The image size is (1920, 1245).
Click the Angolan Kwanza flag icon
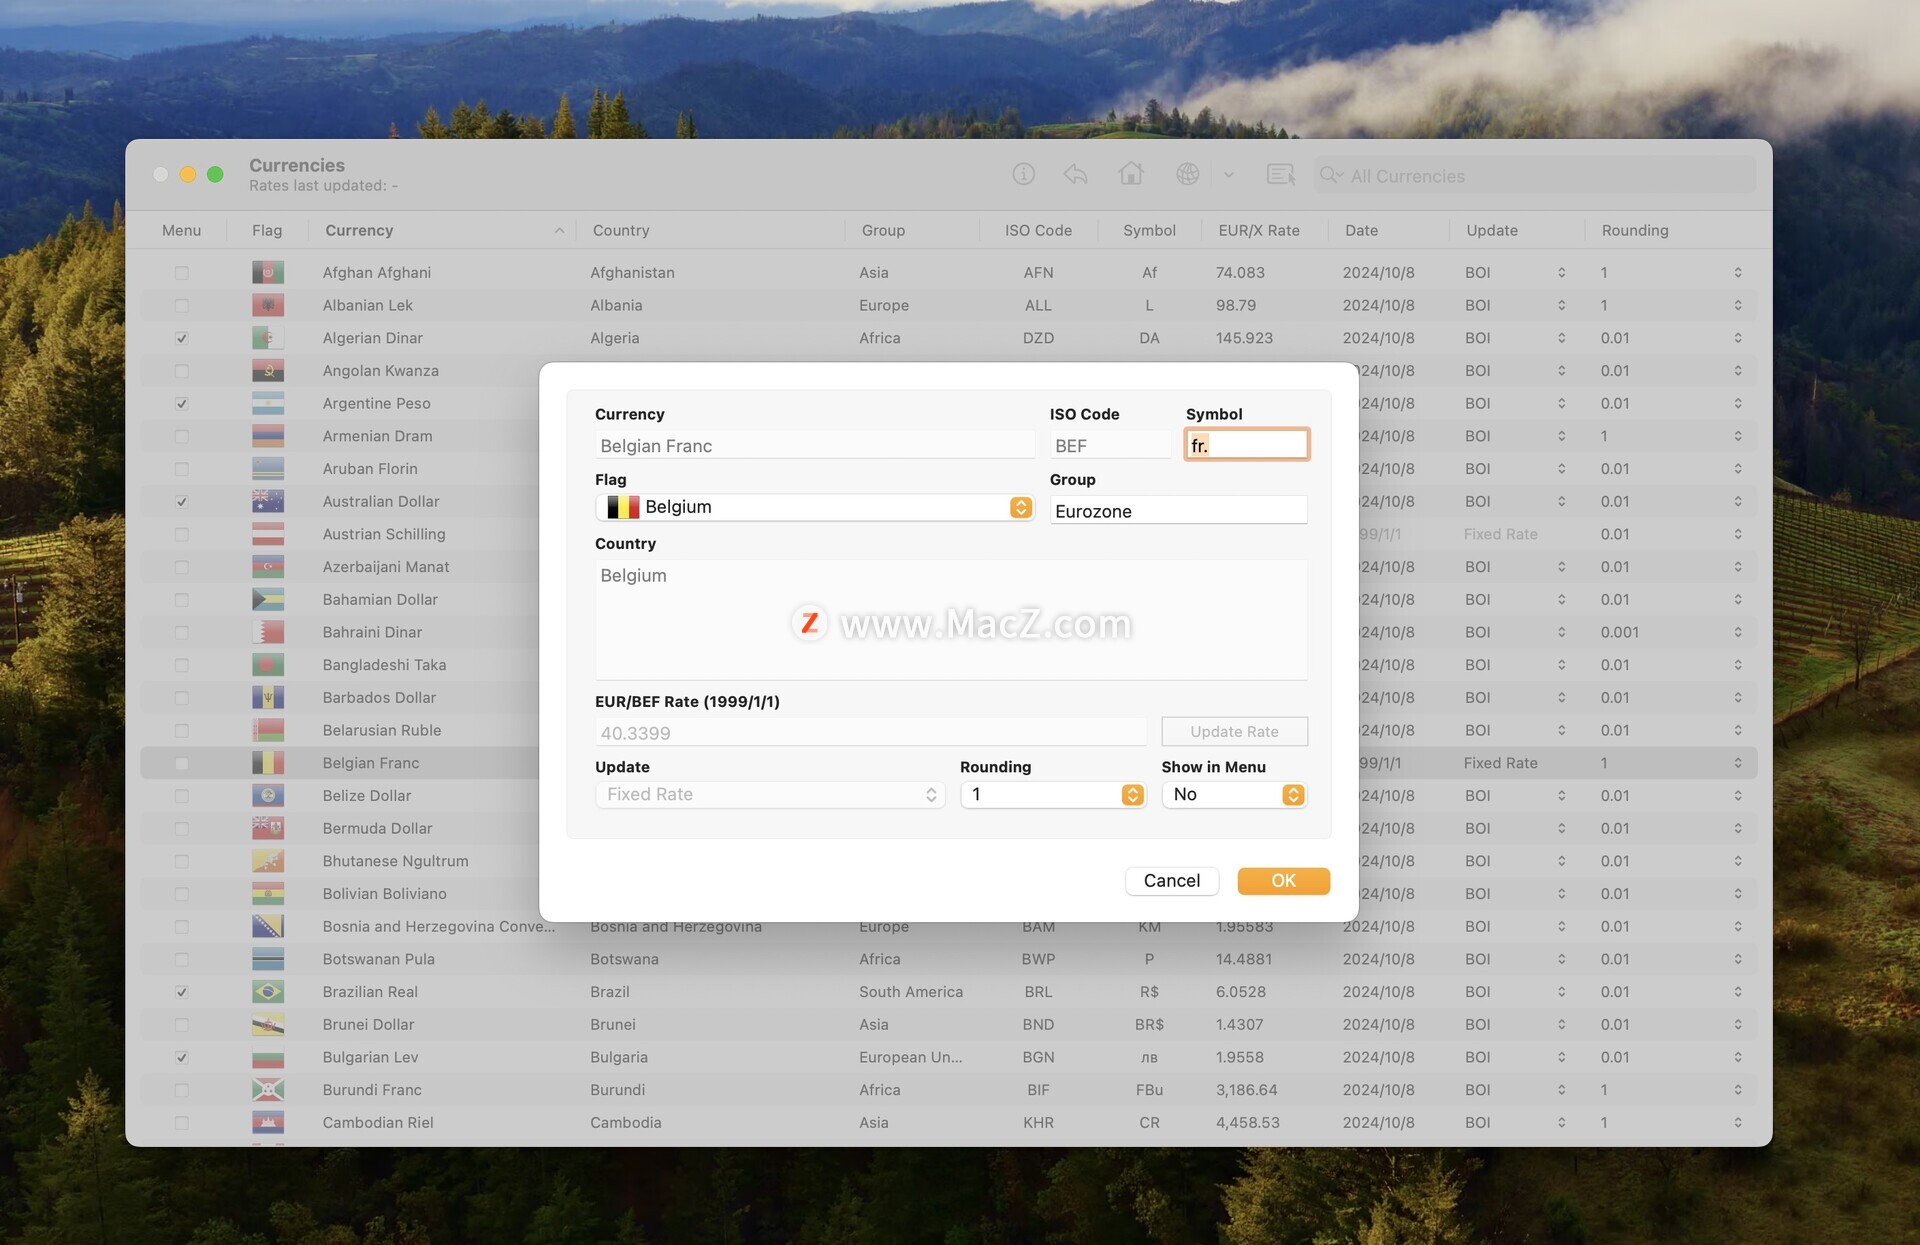(268, 370)
